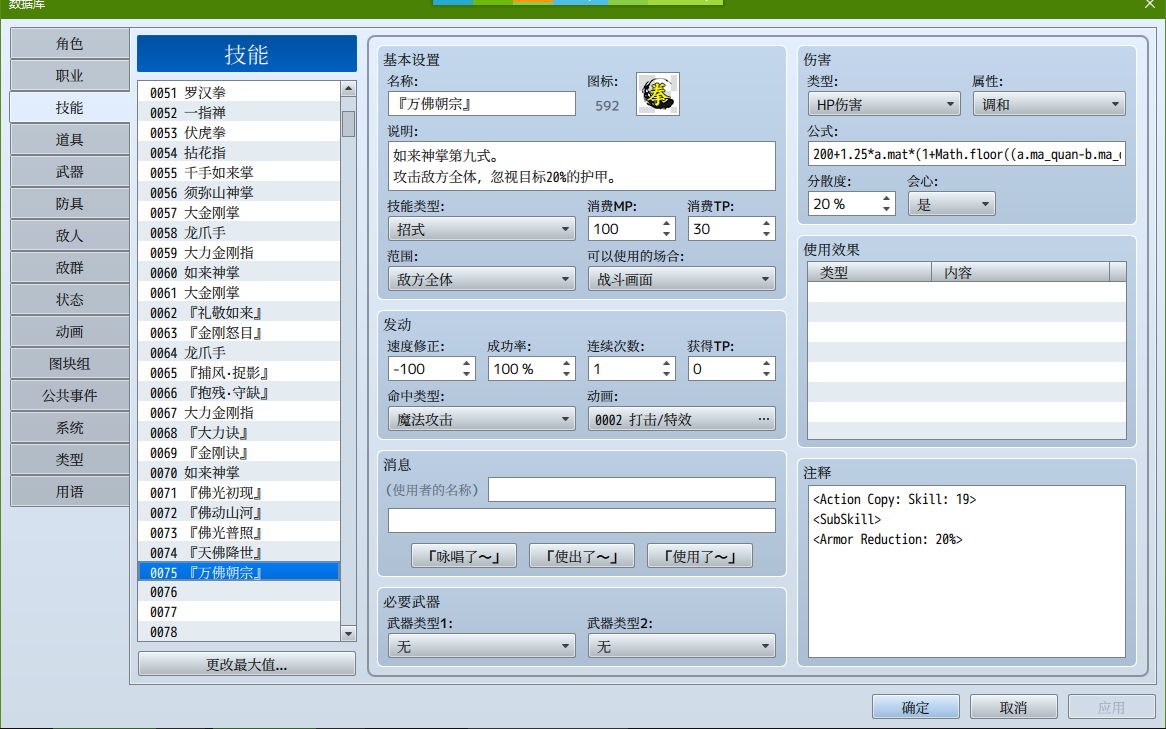The width and height of the screenshot is (1166, 729).
Task: Select the 状态 tab
Action: [x=69, y=300]
